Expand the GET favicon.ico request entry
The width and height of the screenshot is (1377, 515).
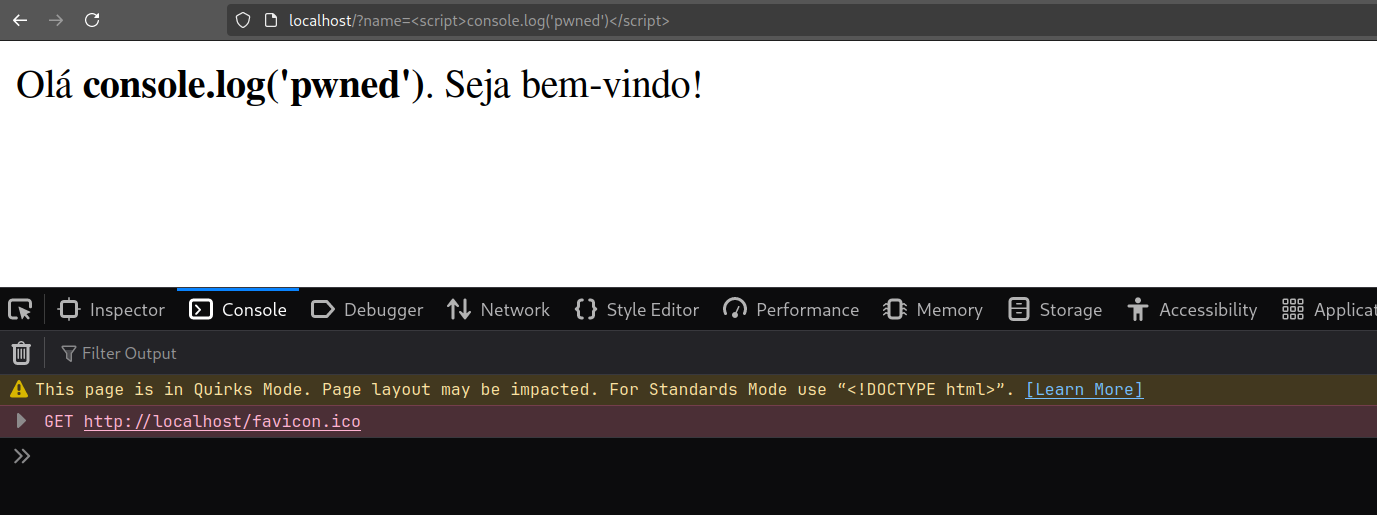tap(22, 421)
